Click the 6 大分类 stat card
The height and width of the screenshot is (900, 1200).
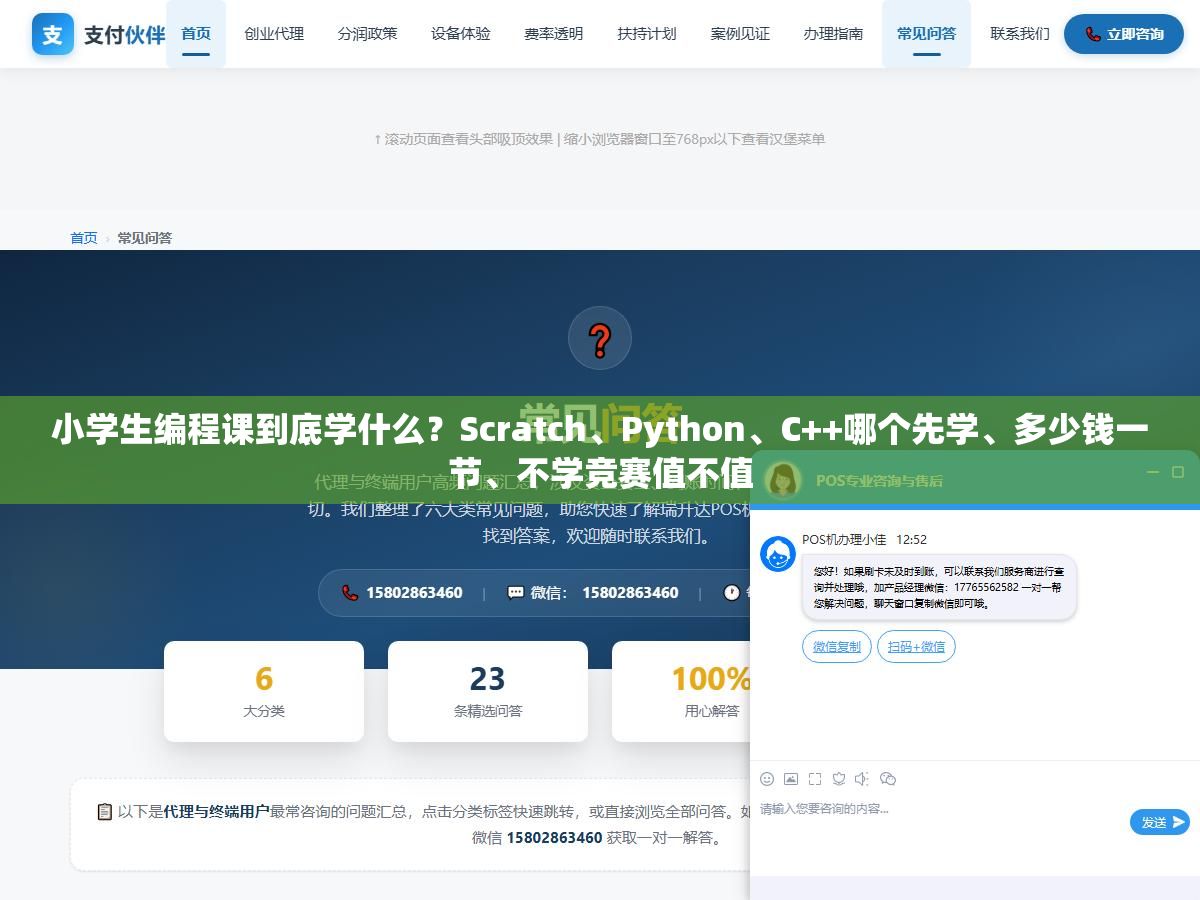(x=264, y=691)
